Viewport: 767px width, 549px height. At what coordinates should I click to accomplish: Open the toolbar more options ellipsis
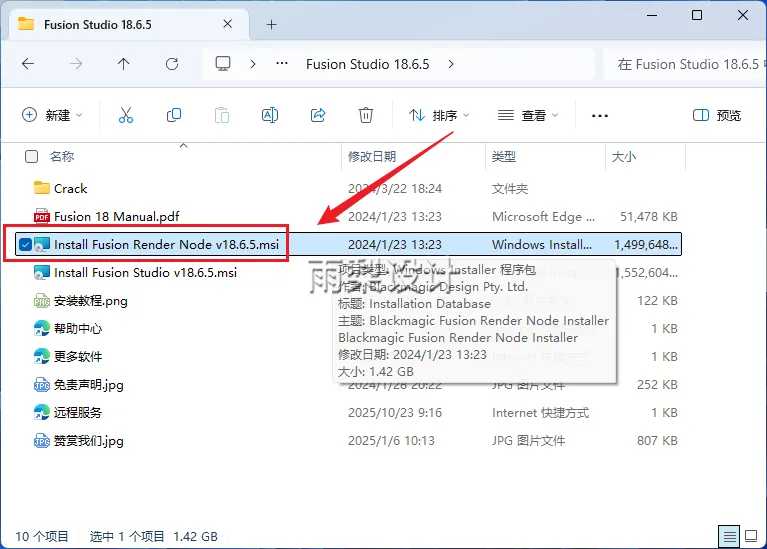coord(600,116)
